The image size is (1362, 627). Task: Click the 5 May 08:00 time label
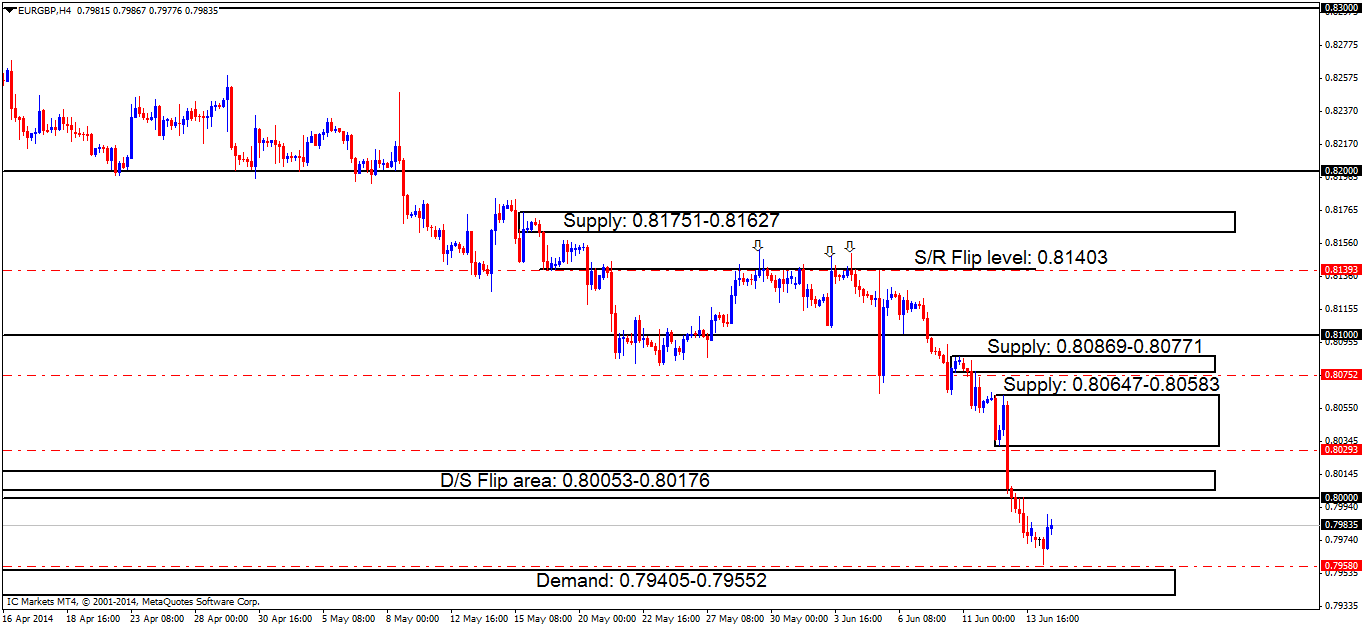(x=349, y=619)
